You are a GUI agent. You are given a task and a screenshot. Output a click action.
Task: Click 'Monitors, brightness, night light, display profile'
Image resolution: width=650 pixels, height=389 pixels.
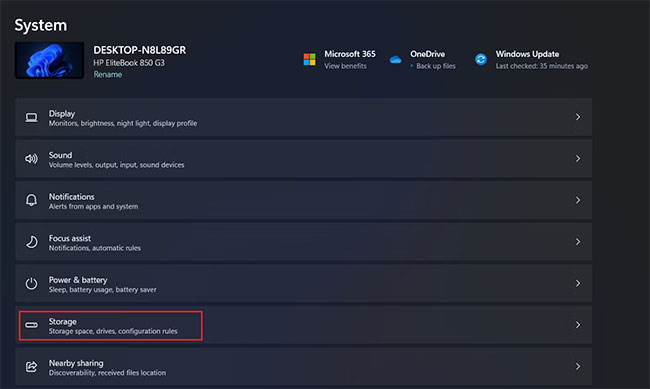pos(123,123)
